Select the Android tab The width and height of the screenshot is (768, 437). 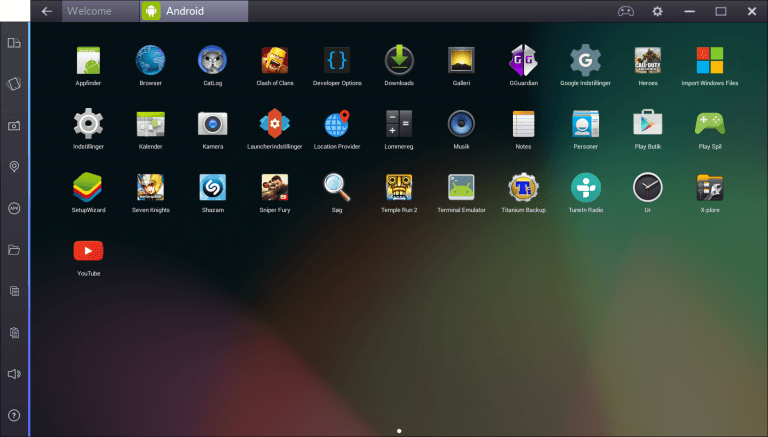(x=194, y=11)
